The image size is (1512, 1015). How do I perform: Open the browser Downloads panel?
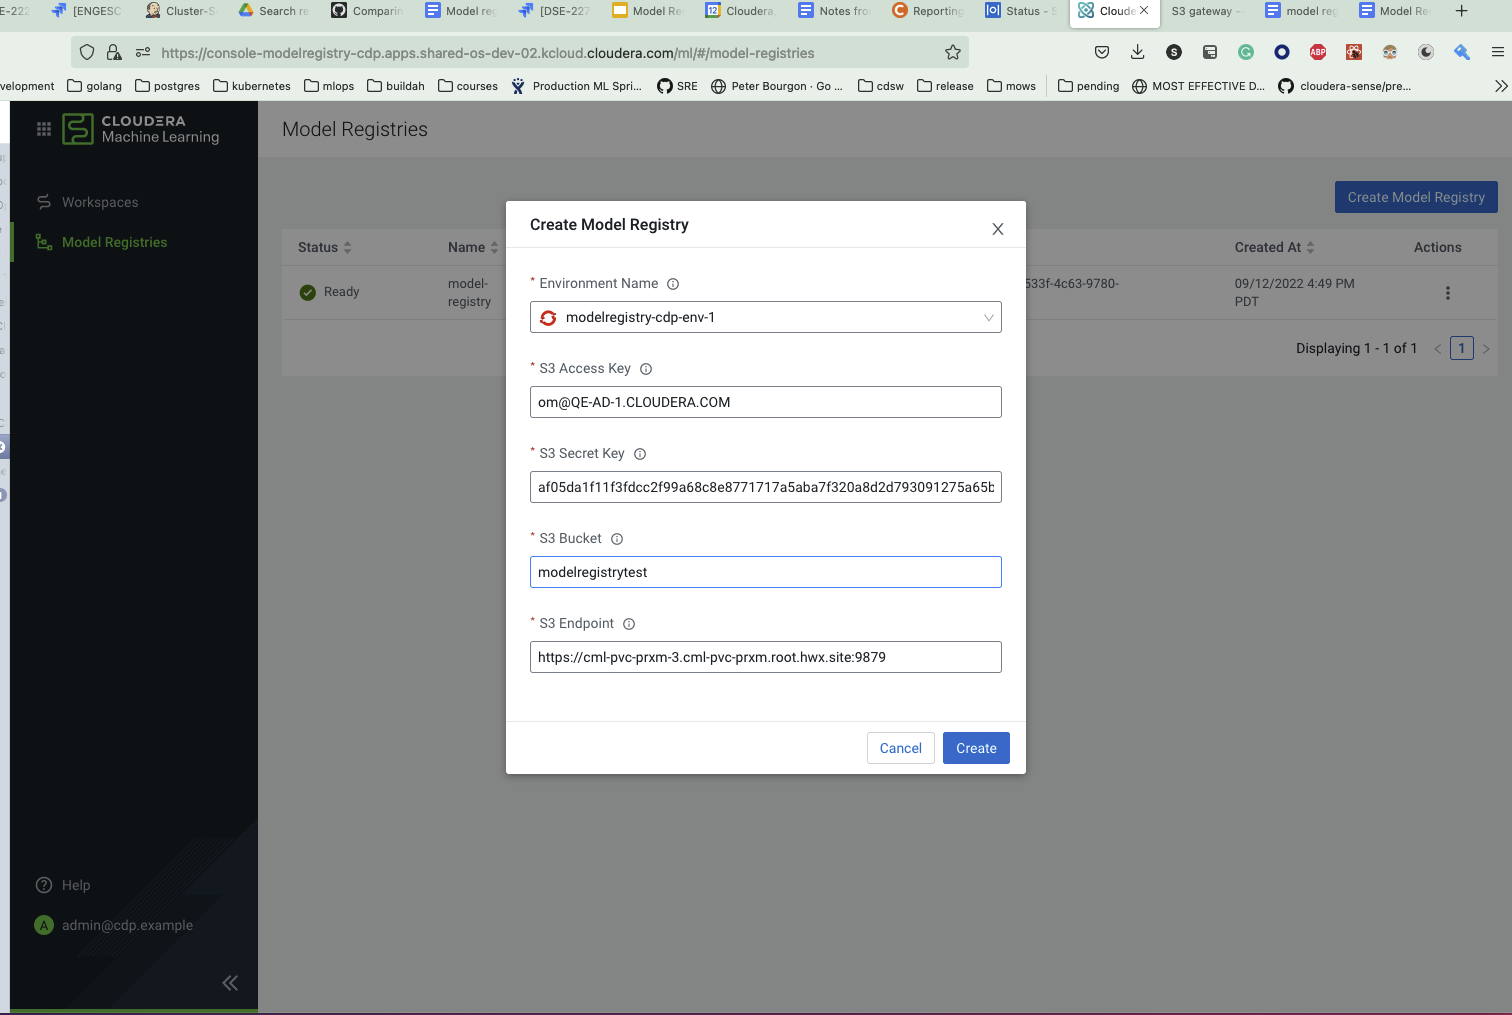(1138, 53)
